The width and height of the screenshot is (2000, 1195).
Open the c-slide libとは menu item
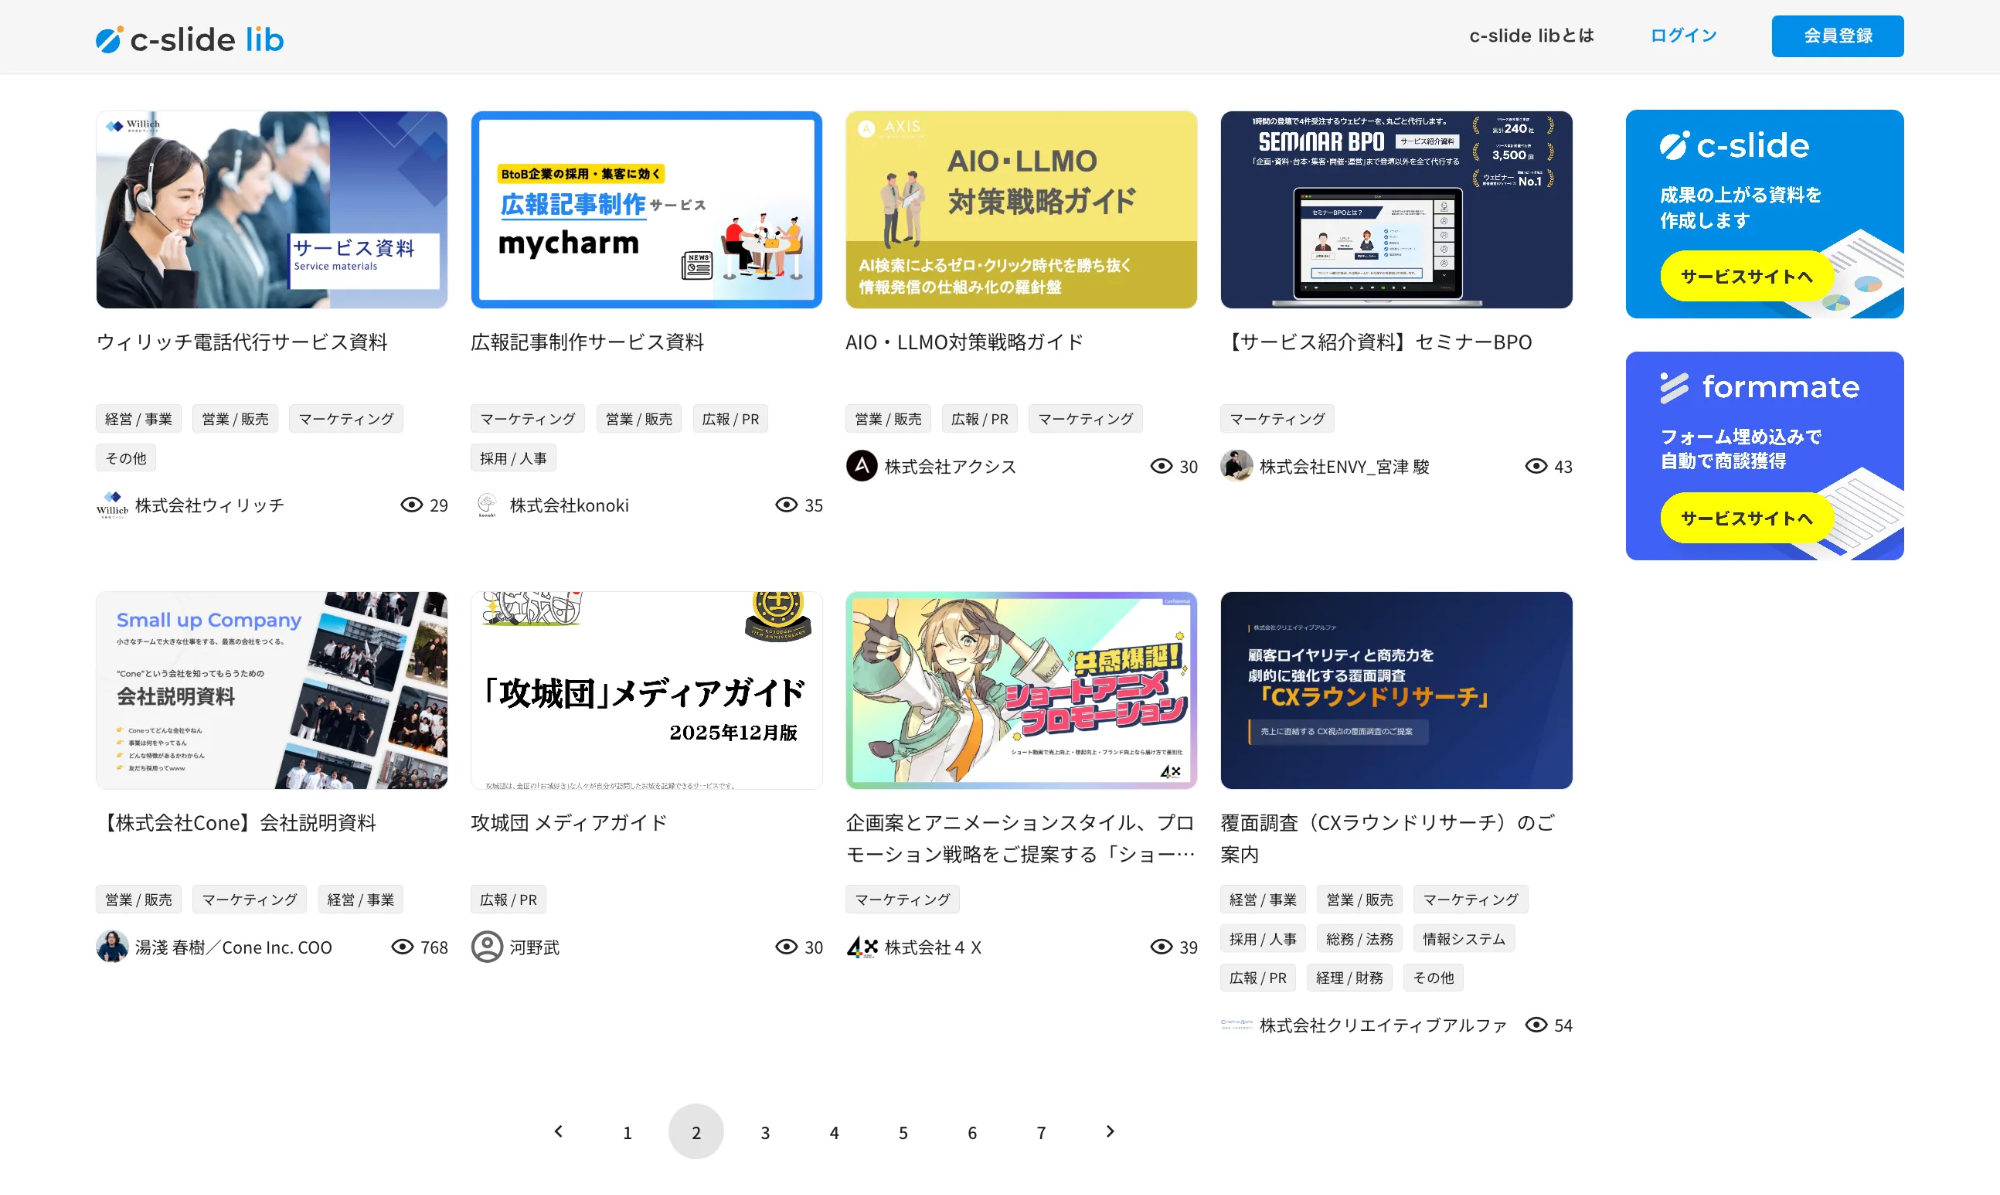click(x=1531, y=36)
